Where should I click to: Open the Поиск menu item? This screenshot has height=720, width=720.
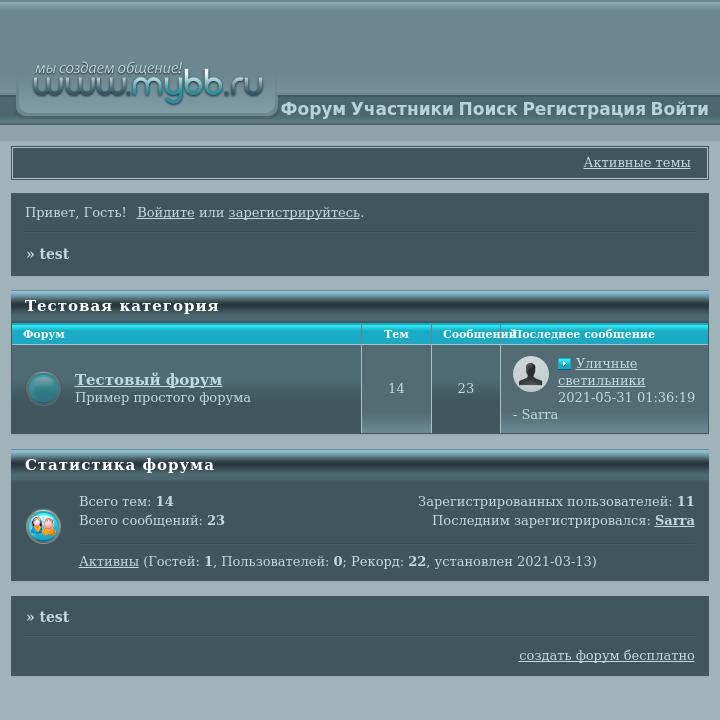[x=488, y=109]
